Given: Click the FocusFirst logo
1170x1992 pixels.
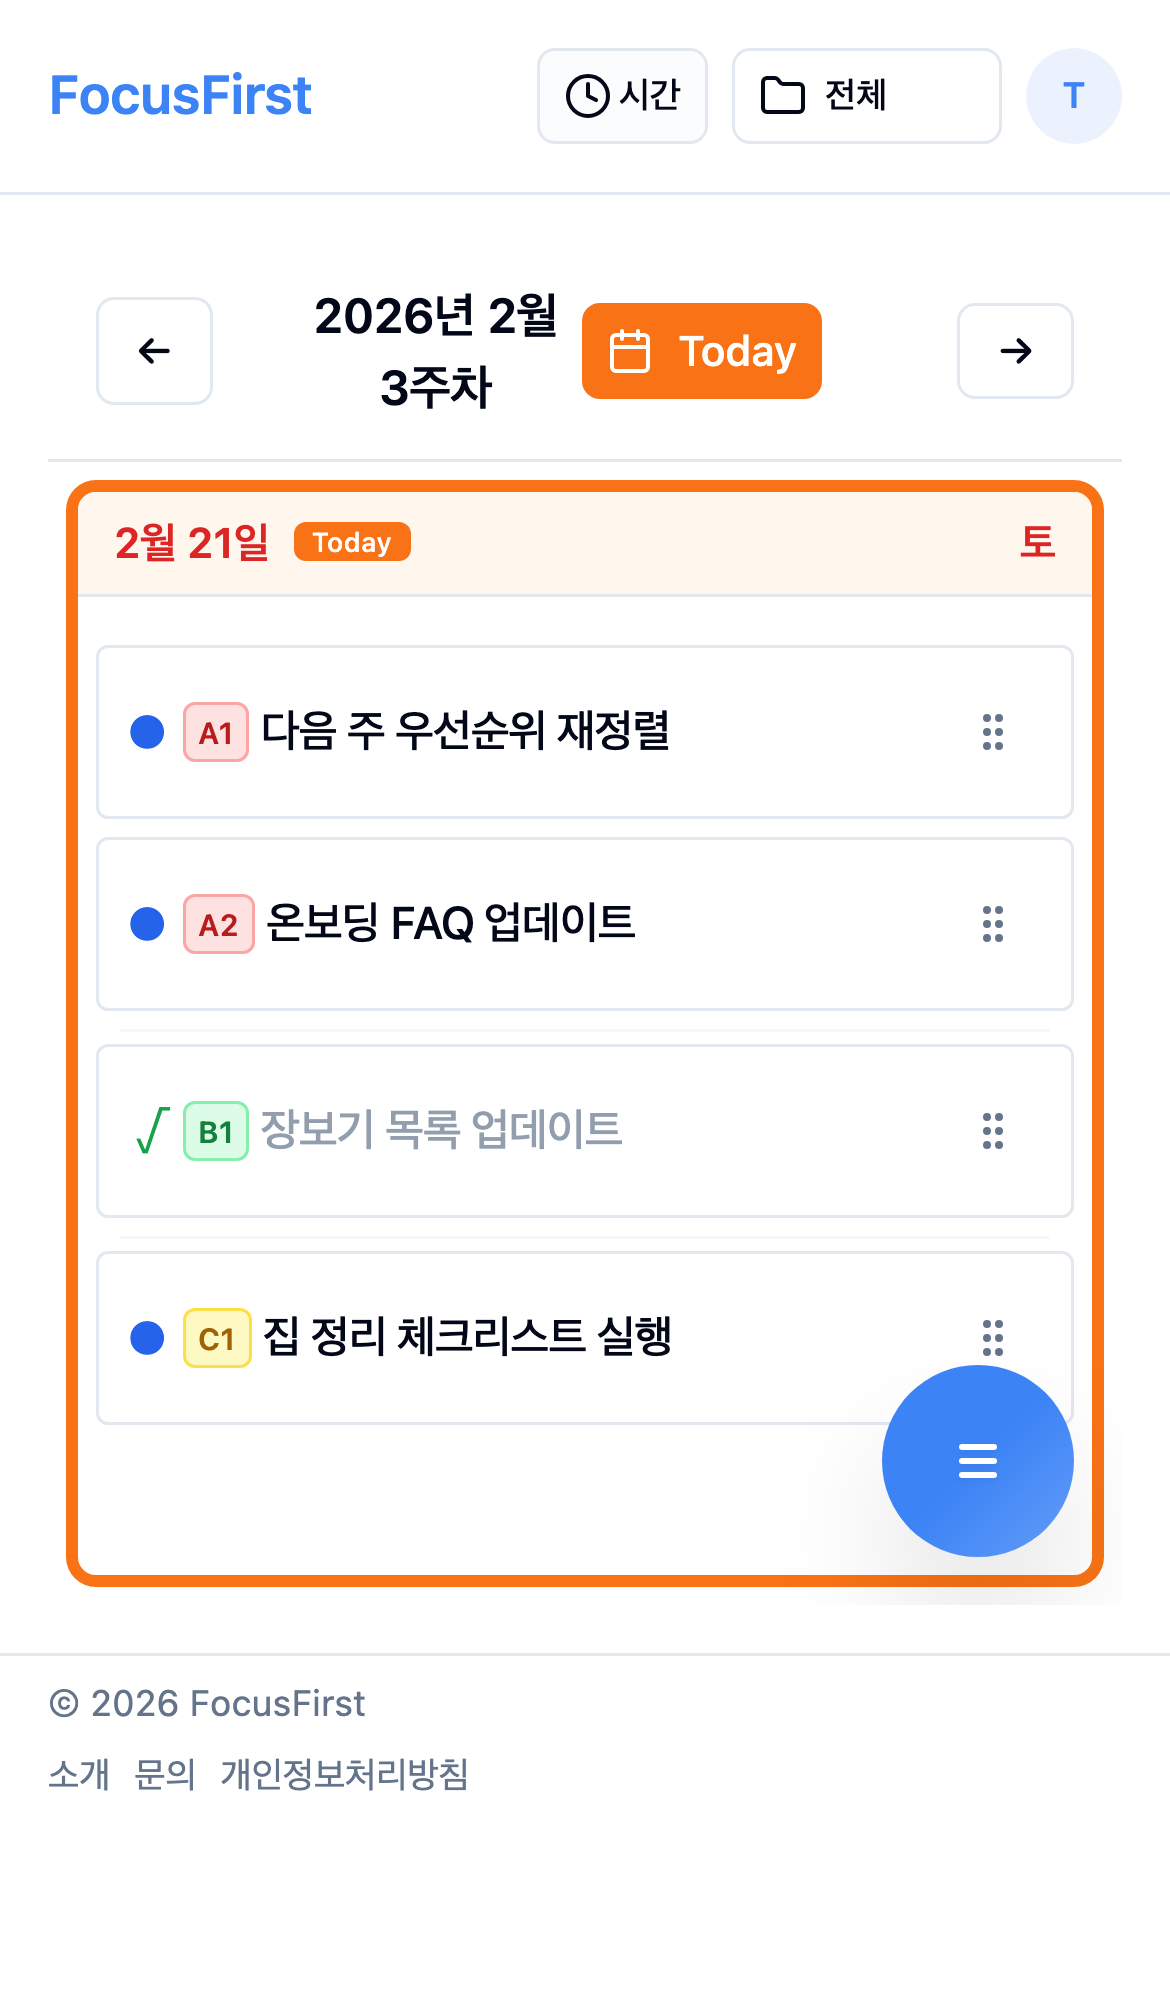Looking at the screenshot, I should tap(182, 95).
